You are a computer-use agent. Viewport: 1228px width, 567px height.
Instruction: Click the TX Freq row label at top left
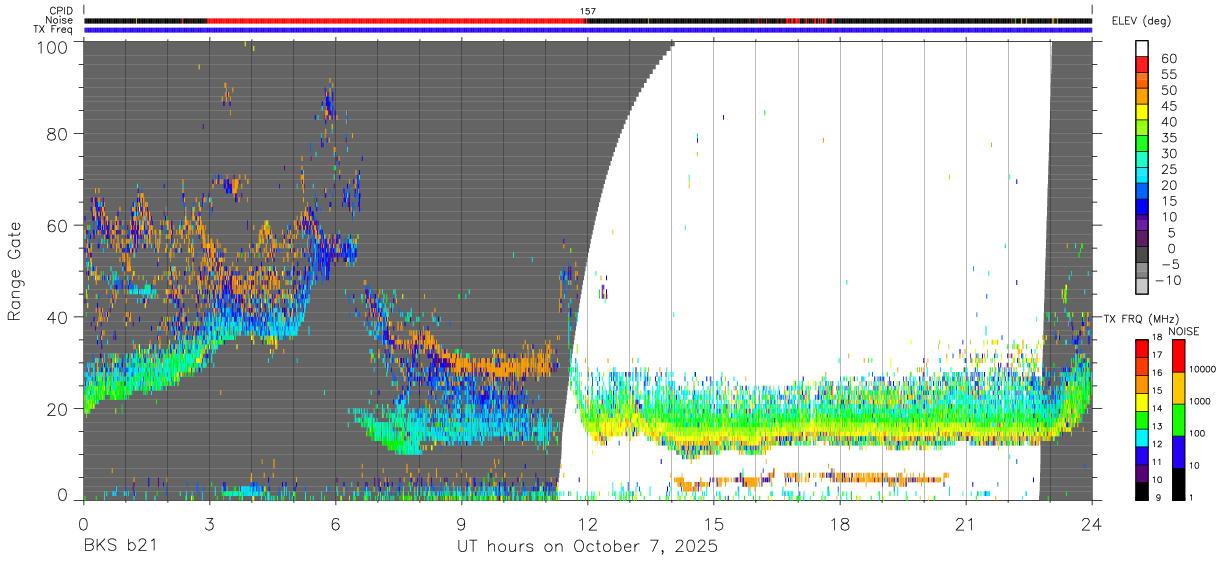click(53, 30)
